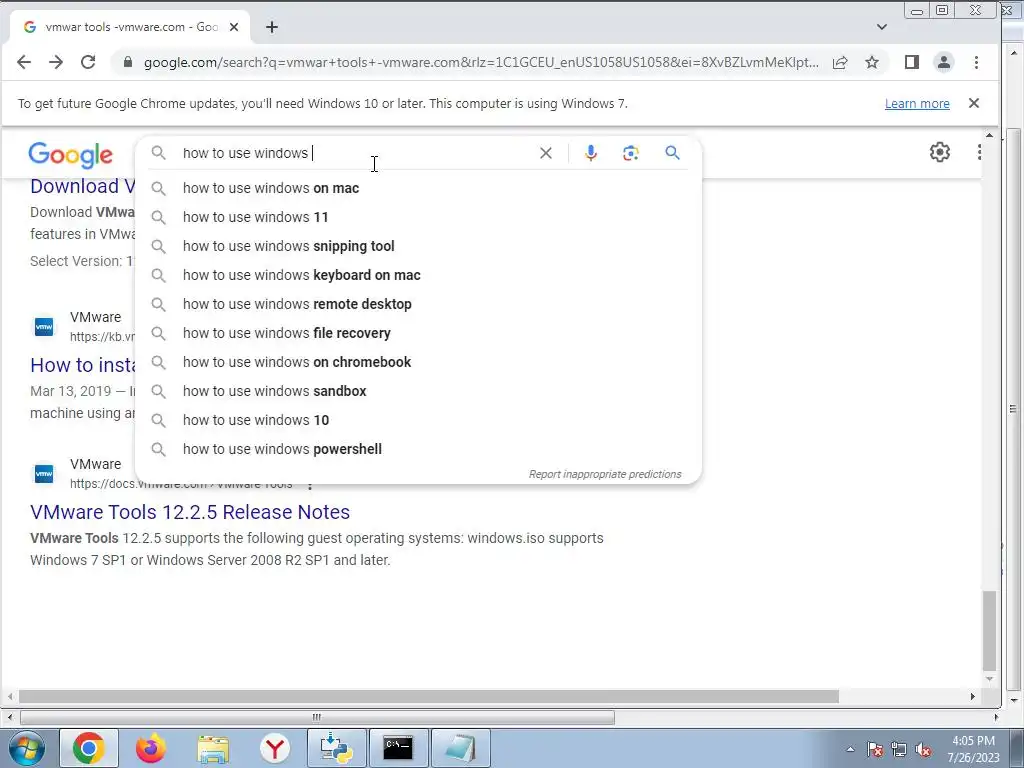1024x768 pixels.
Task: Reload the current Google page
Action: (x=88, y=62)
